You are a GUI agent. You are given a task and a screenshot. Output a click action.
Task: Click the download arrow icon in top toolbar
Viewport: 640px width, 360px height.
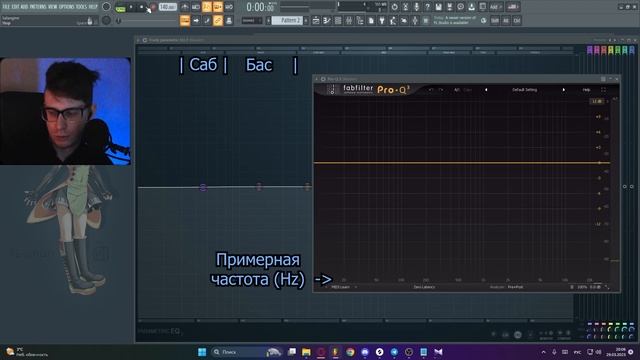[471, 7]
